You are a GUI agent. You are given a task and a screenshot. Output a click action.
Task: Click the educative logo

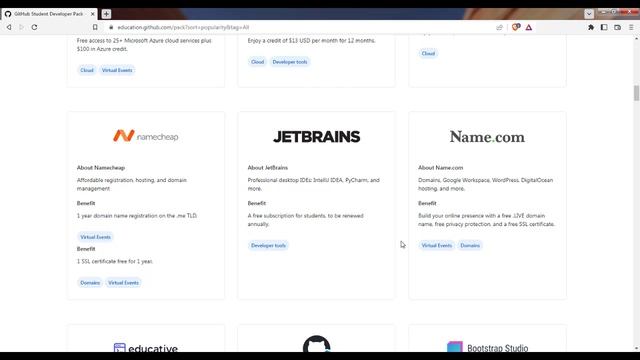146,348
